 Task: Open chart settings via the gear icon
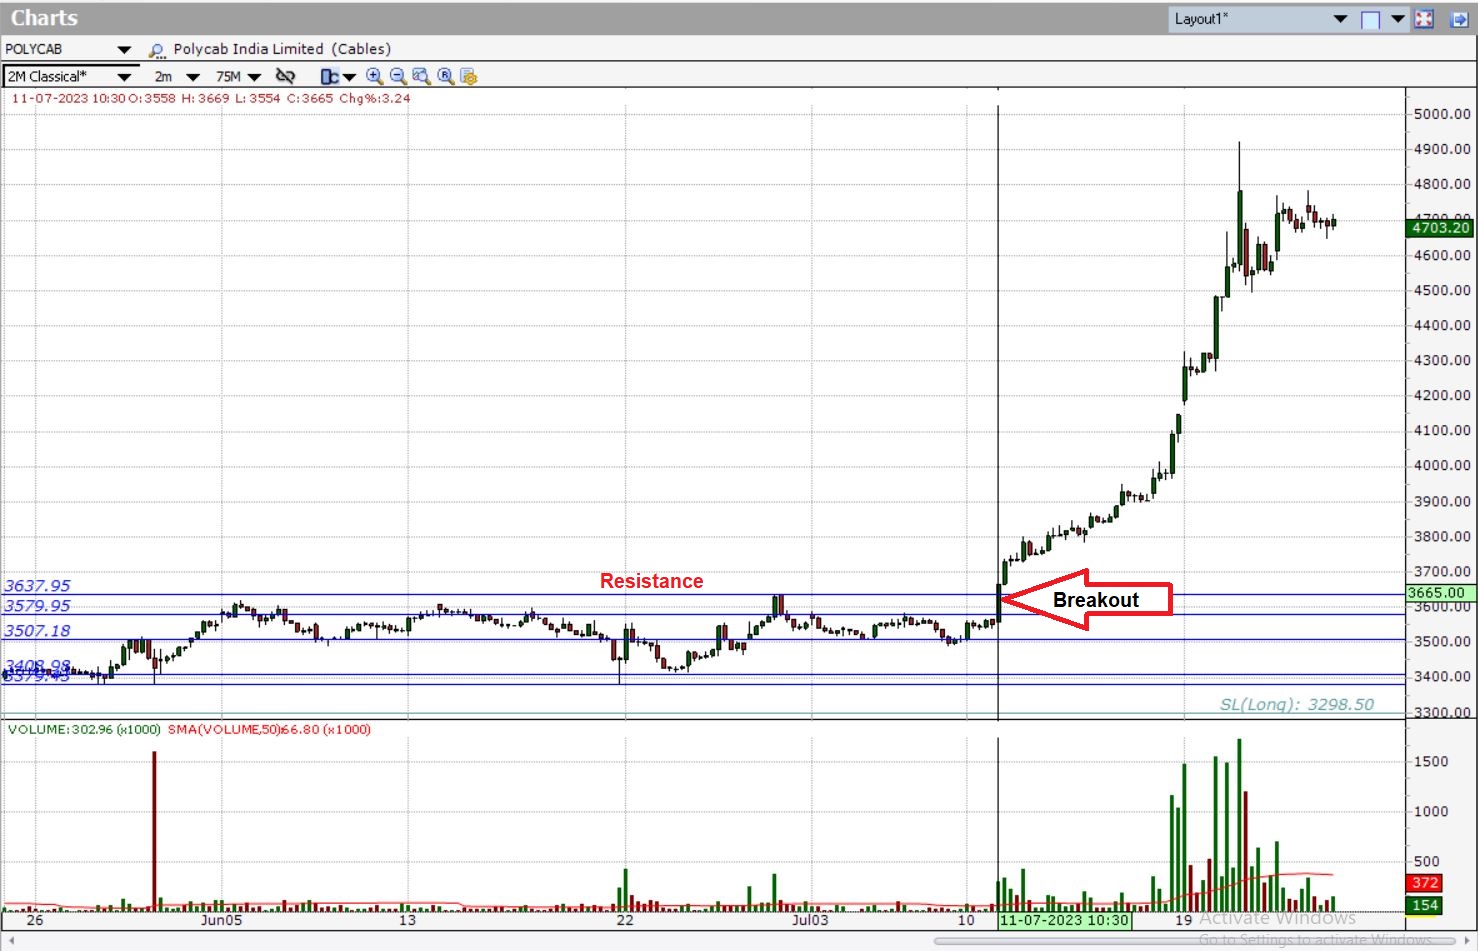click(468, 76)
